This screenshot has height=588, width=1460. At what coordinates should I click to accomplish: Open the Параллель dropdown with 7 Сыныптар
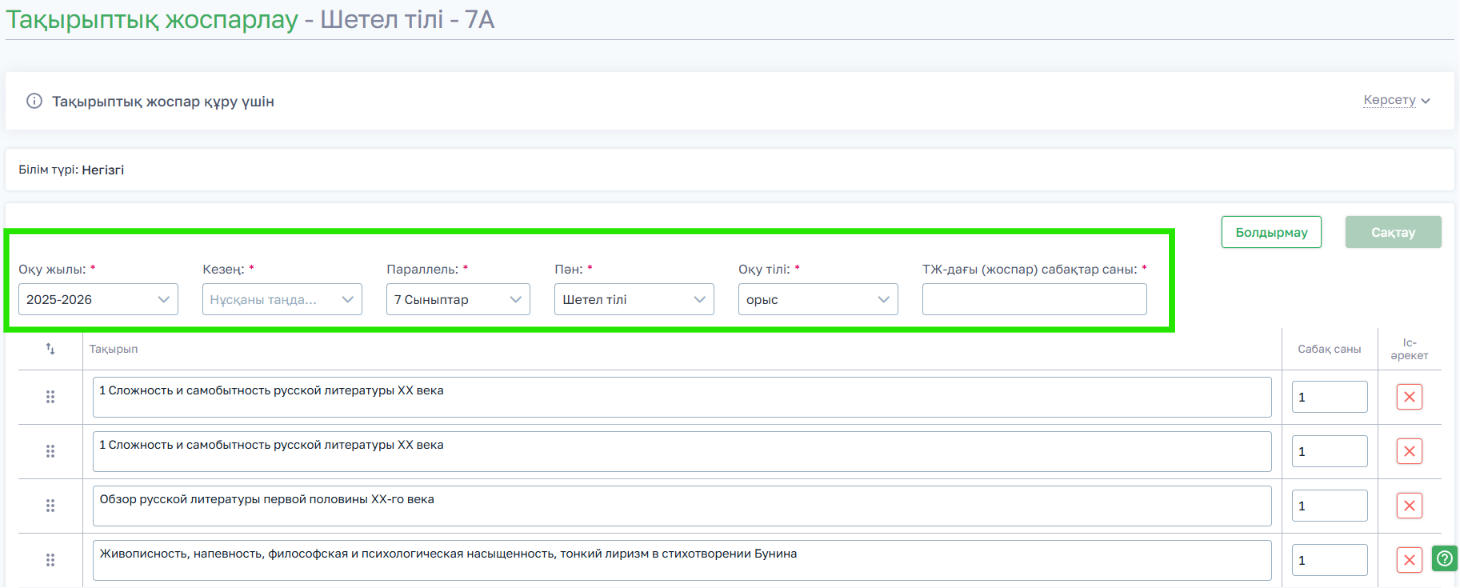pyautogui.click(x=458, y=299)
